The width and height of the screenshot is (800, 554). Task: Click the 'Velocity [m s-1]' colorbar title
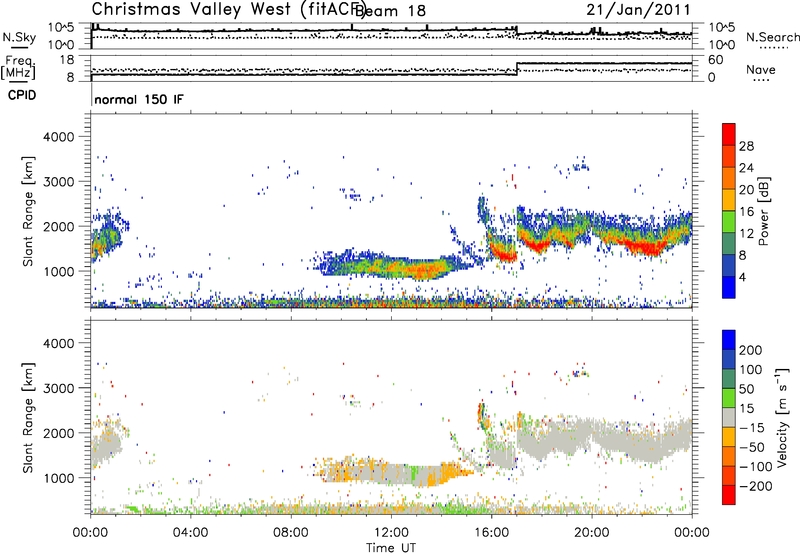tap(782, 417)
